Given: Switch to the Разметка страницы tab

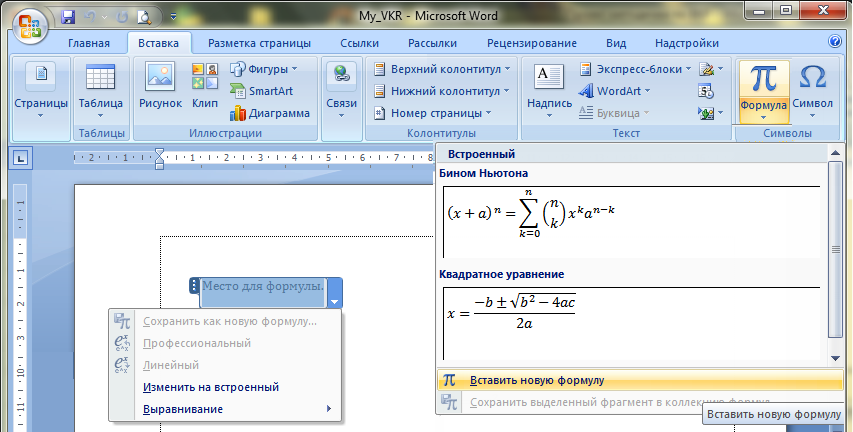Looking at the screenshot, I should coord(259,43).
